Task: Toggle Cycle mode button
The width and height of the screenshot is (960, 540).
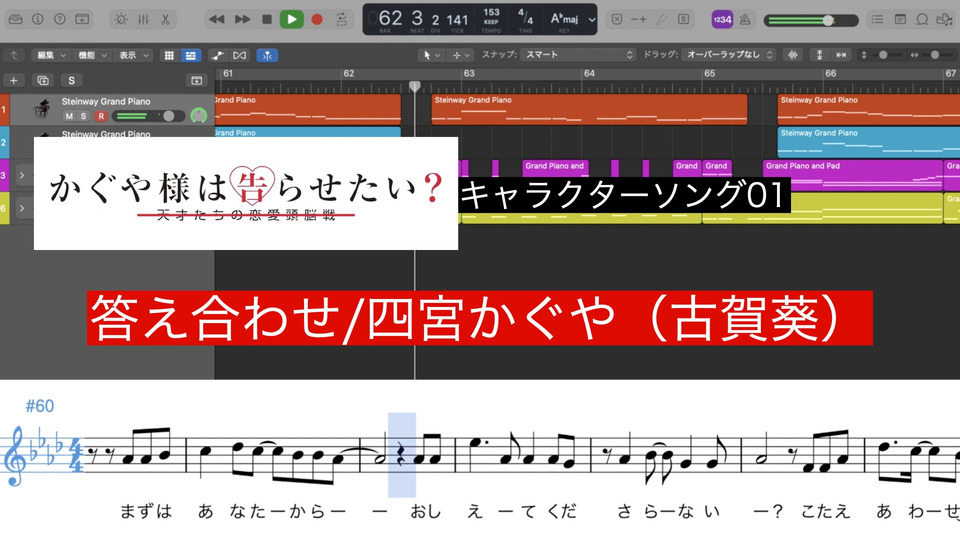Action: pos(342,20)
